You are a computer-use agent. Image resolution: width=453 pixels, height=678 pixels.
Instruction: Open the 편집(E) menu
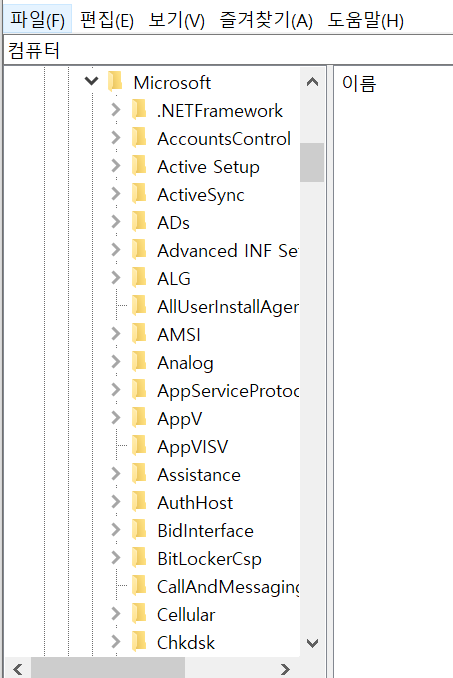tap(107, 19)
